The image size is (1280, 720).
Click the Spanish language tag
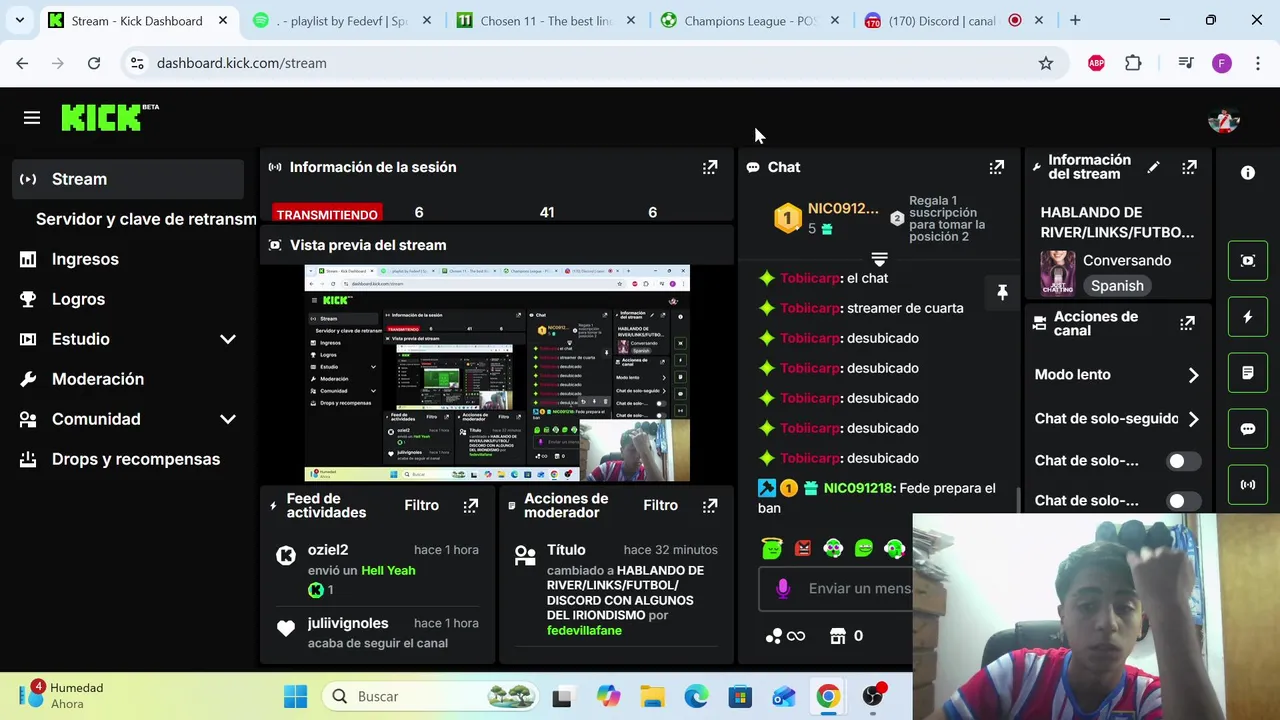1117,286
